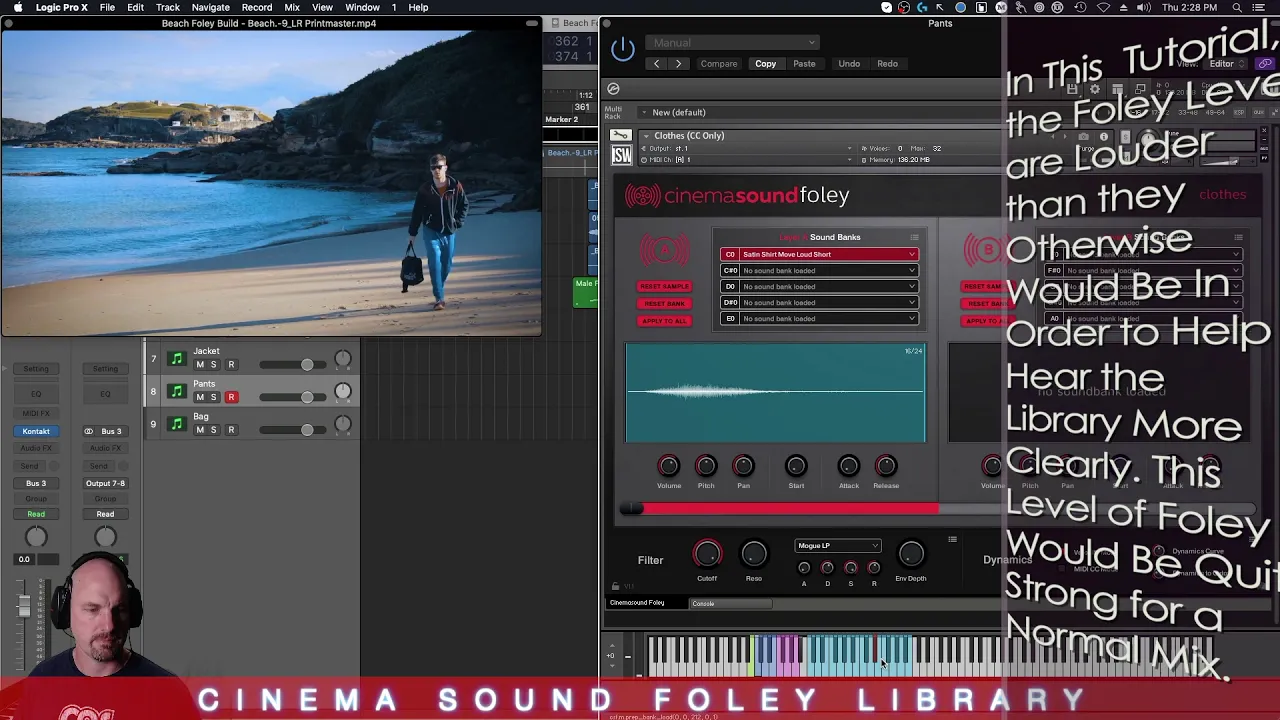Open the Navigate menu
Viewport: 1280px width, 720px height.
click(210, 7)
